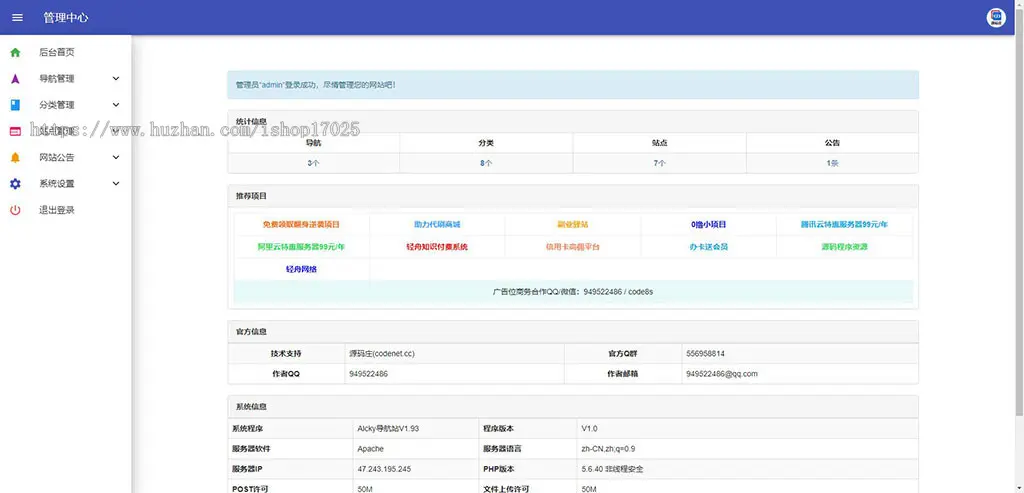
Task: Click the blue gear icon for 系统设置
Action: 15,184
